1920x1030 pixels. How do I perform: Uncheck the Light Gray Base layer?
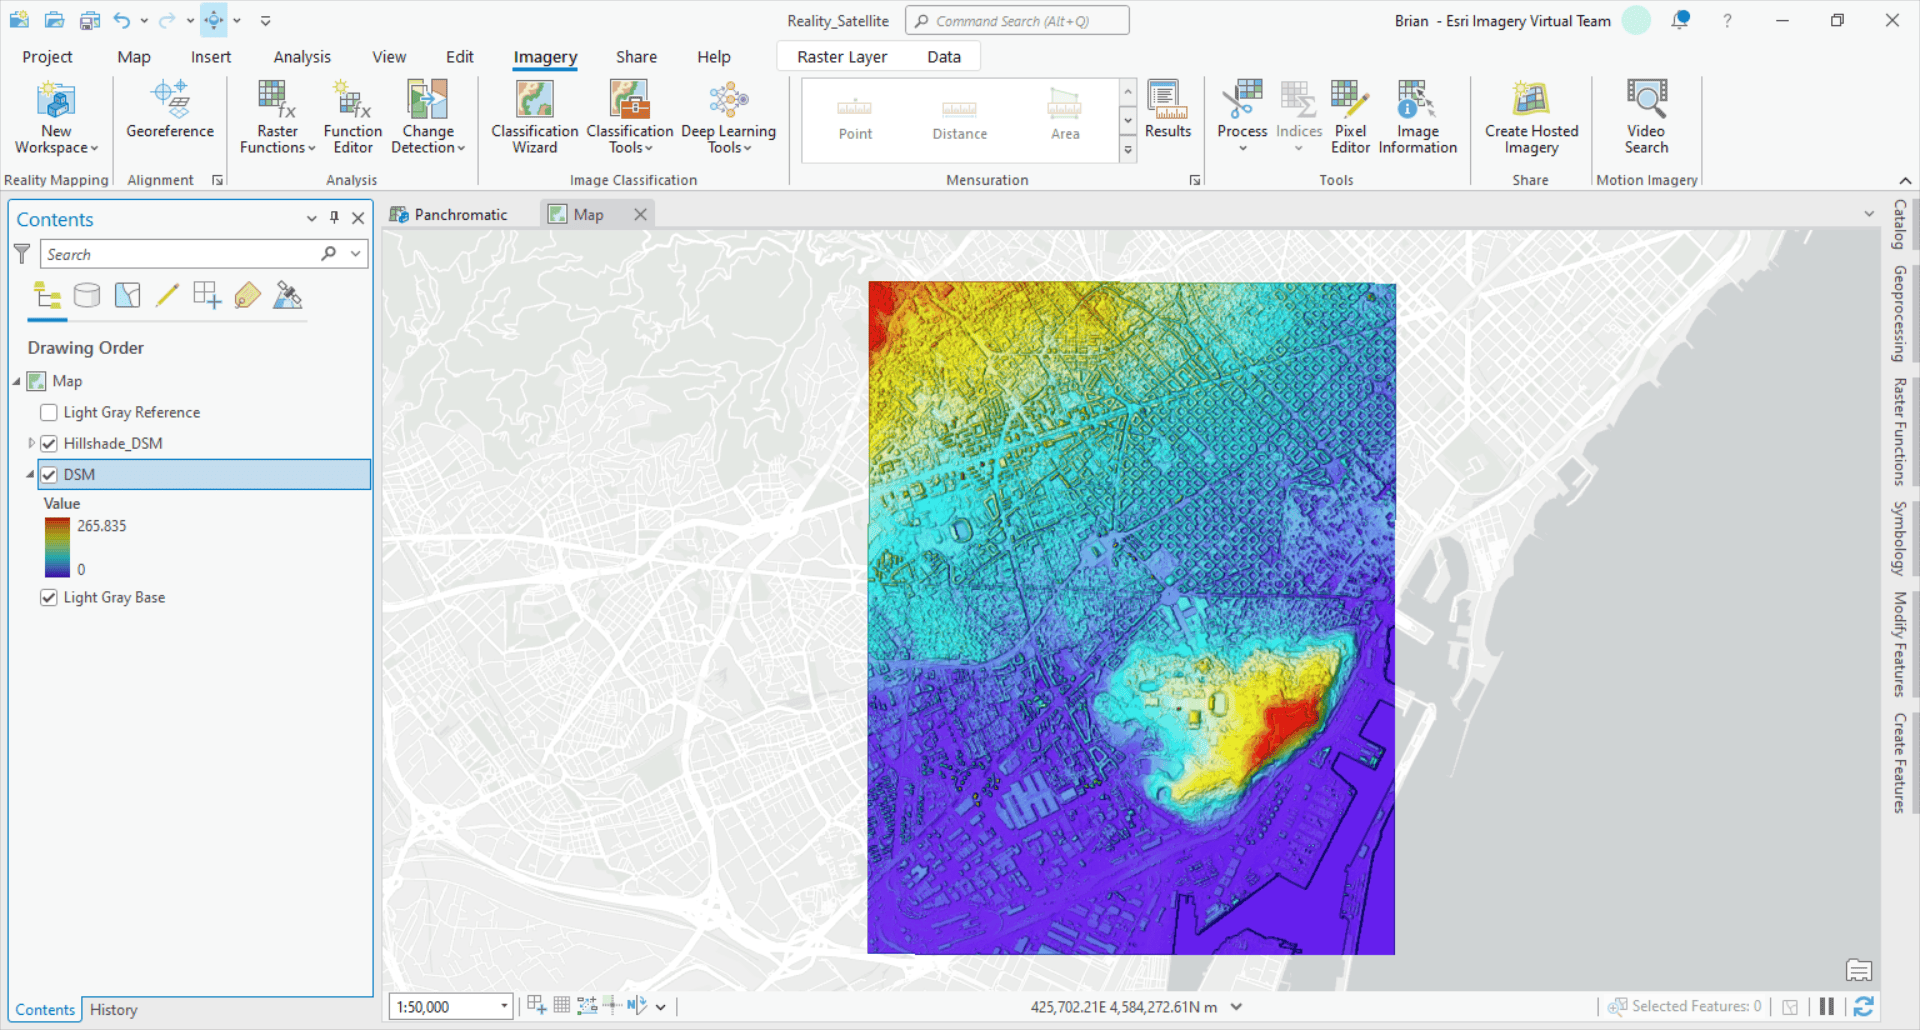[x=49, y=597]
